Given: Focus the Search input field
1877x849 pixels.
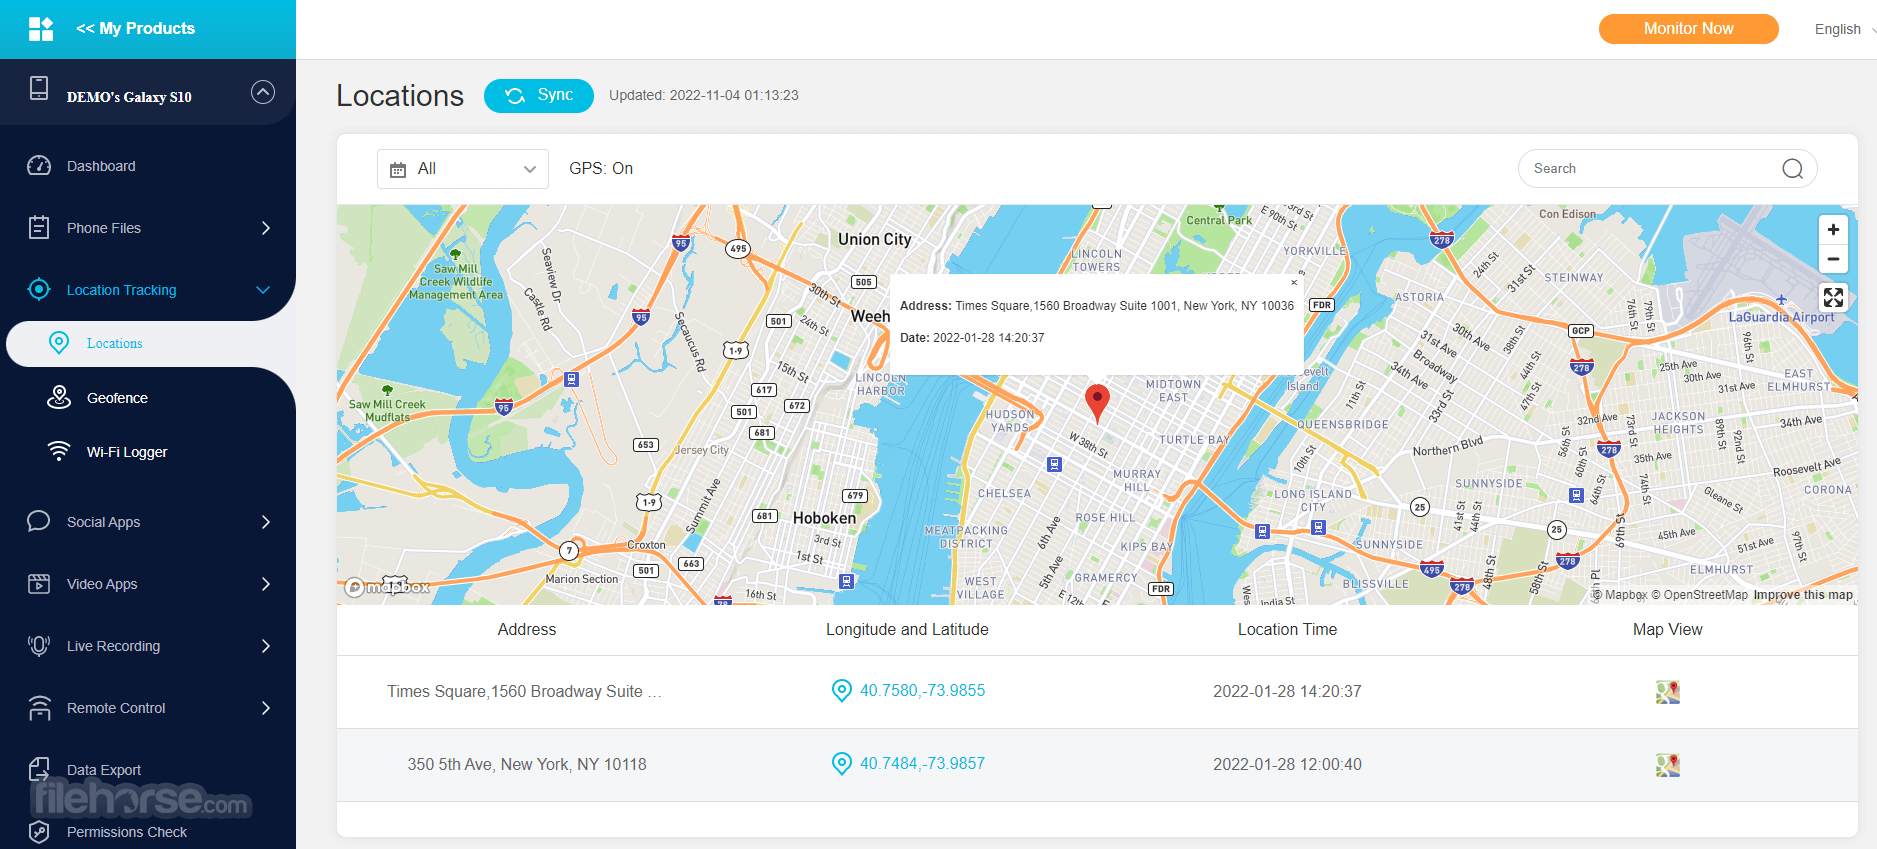Looking at the screenshot, I should [1667, 169].
